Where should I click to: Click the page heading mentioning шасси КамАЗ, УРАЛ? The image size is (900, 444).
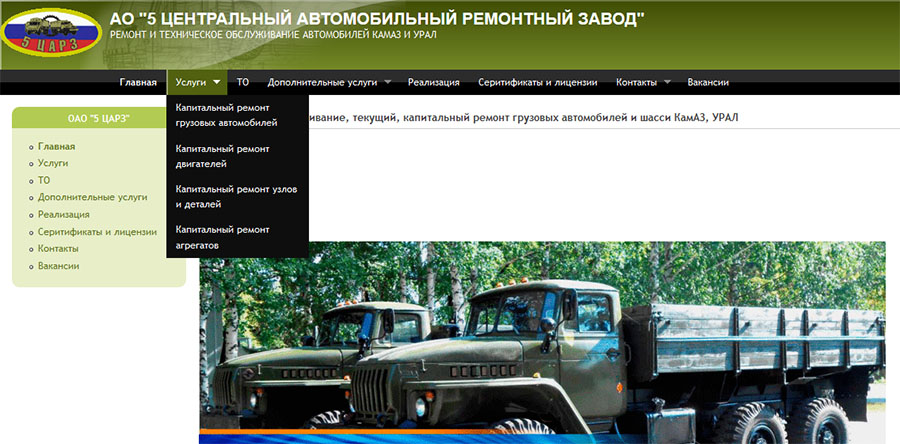pos(523,118)
